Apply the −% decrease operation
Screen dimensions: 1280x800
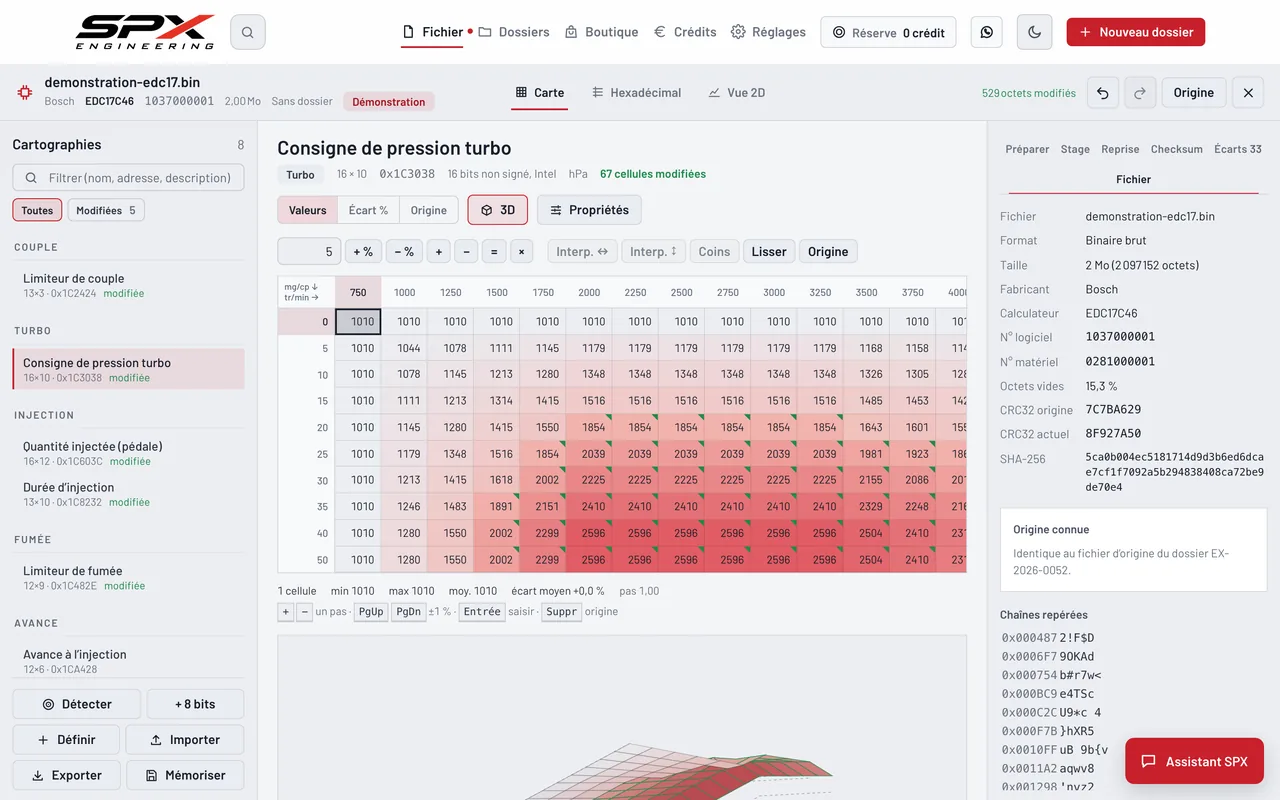(x=404, y=252)
